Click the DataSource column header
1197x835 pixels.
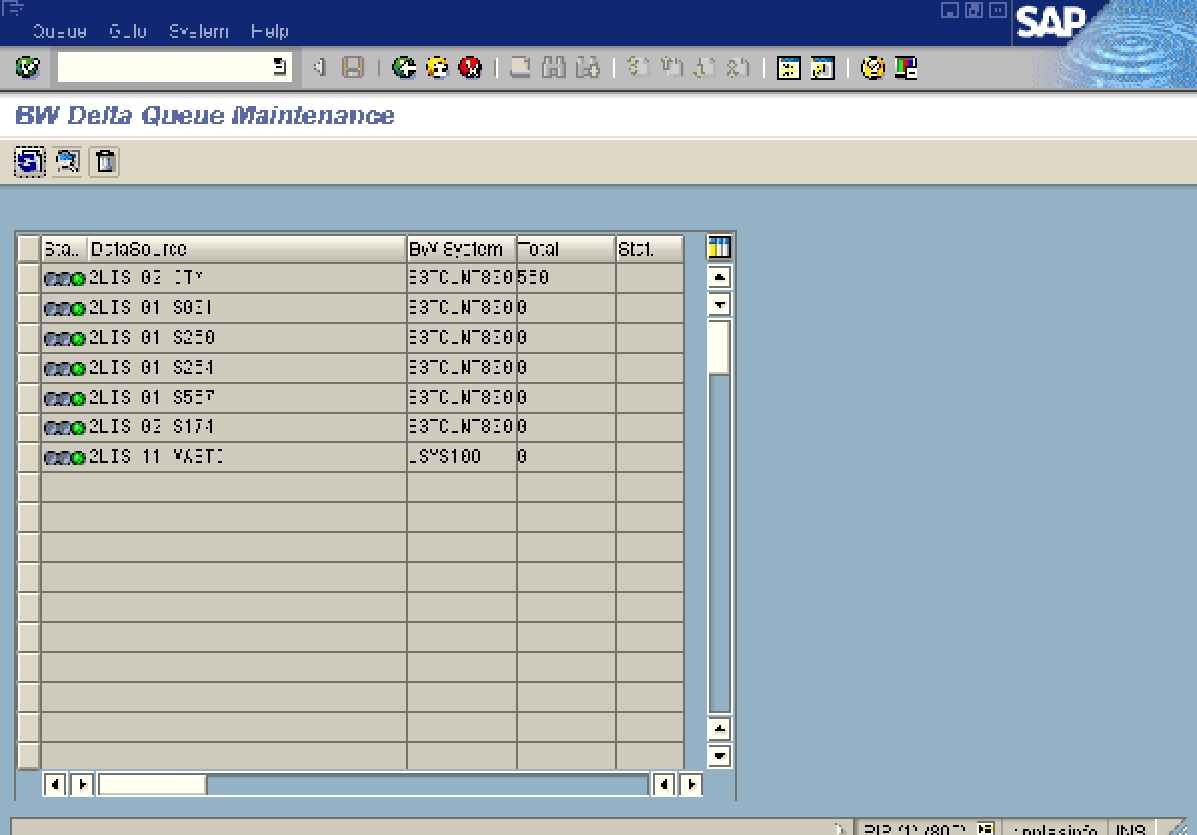(247, 249)
